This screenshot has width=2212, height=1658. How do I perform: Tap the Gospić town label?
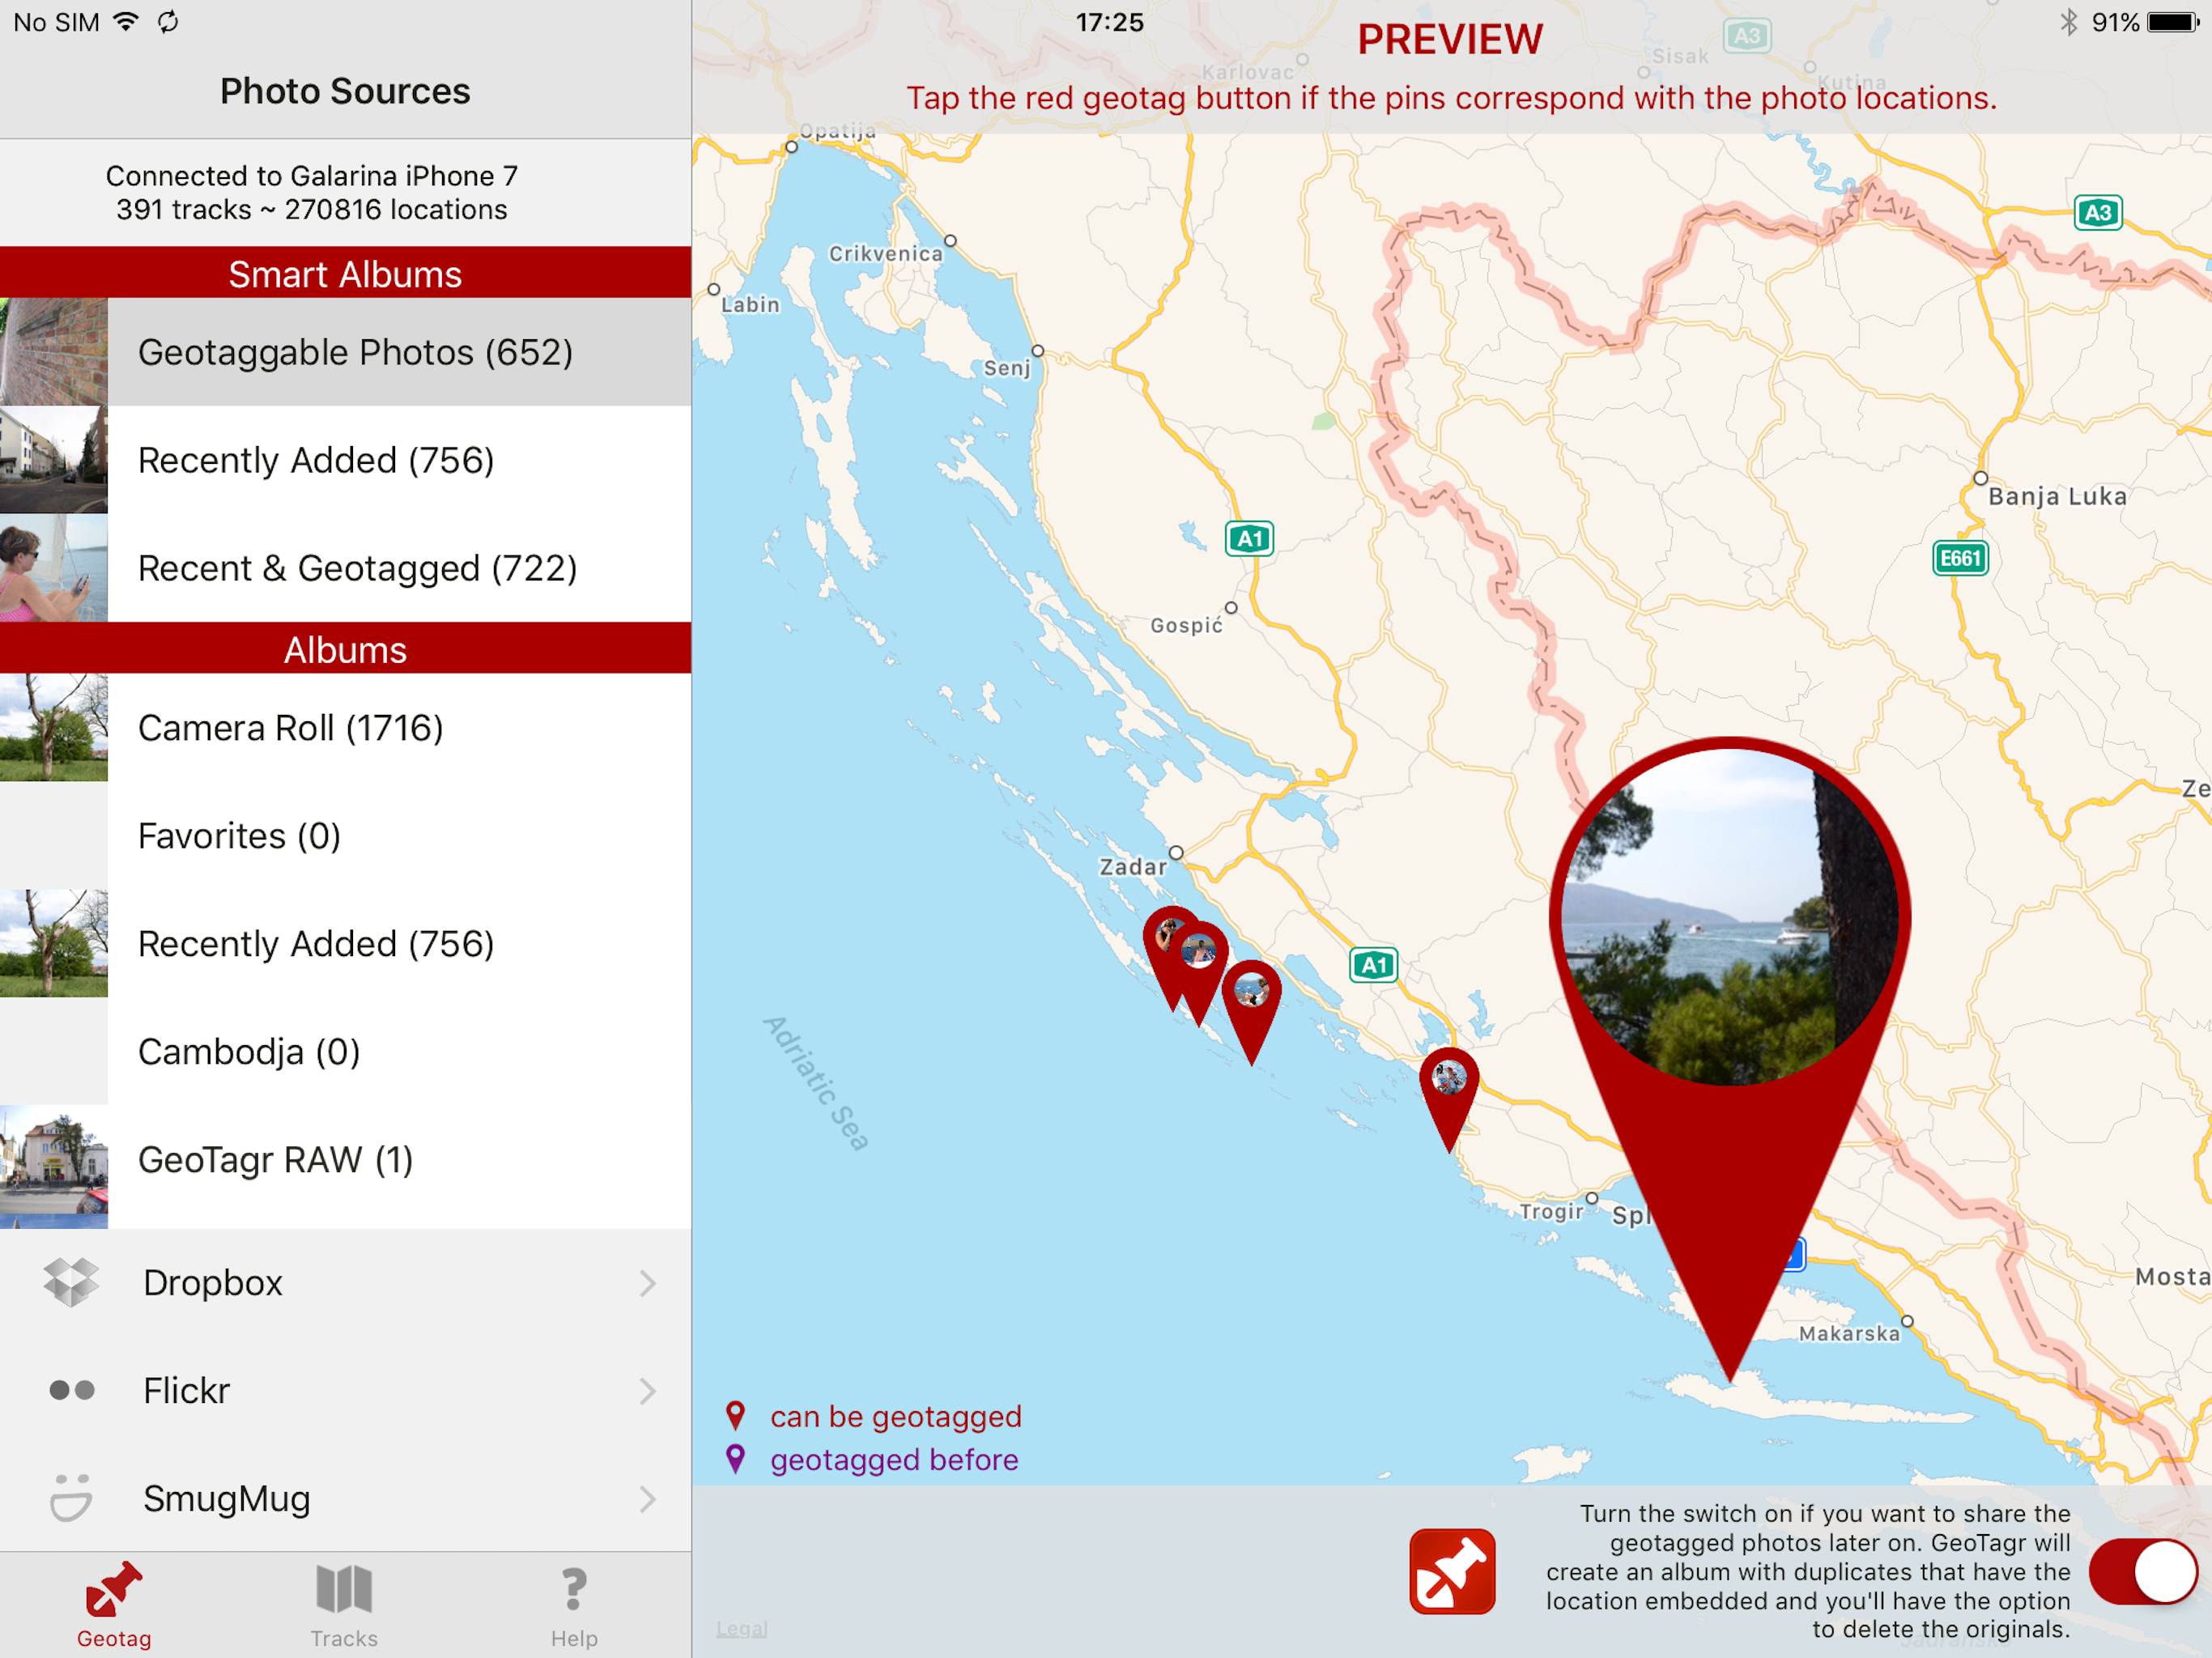click(1186, 626)
